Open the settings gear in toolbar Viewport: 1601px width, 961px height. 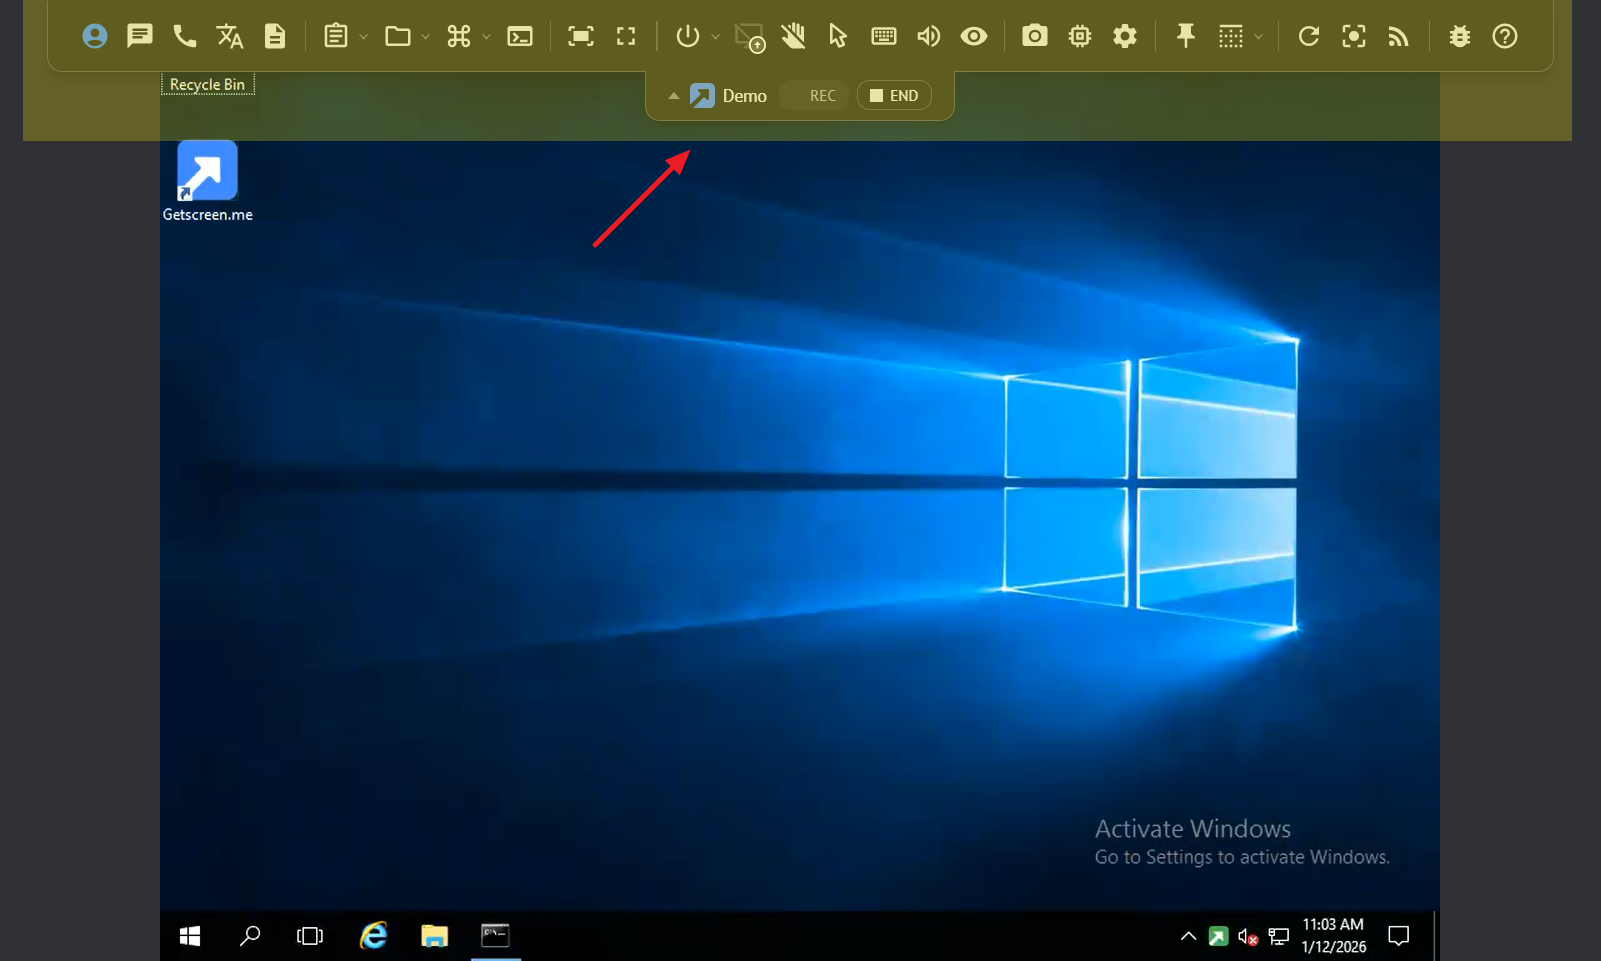tap(1125, 36)
